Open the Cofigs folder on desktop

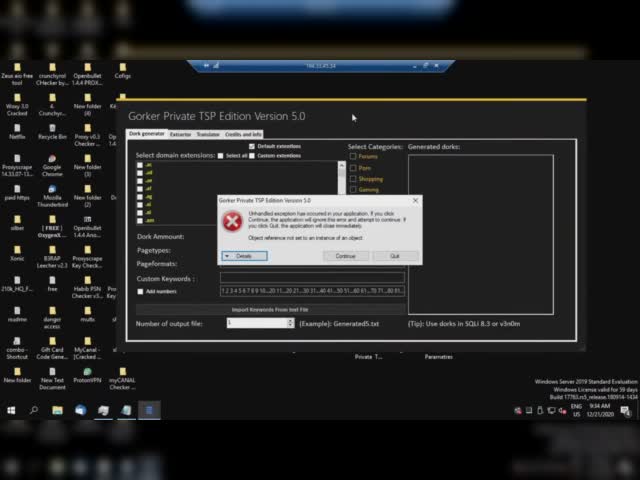122,71
